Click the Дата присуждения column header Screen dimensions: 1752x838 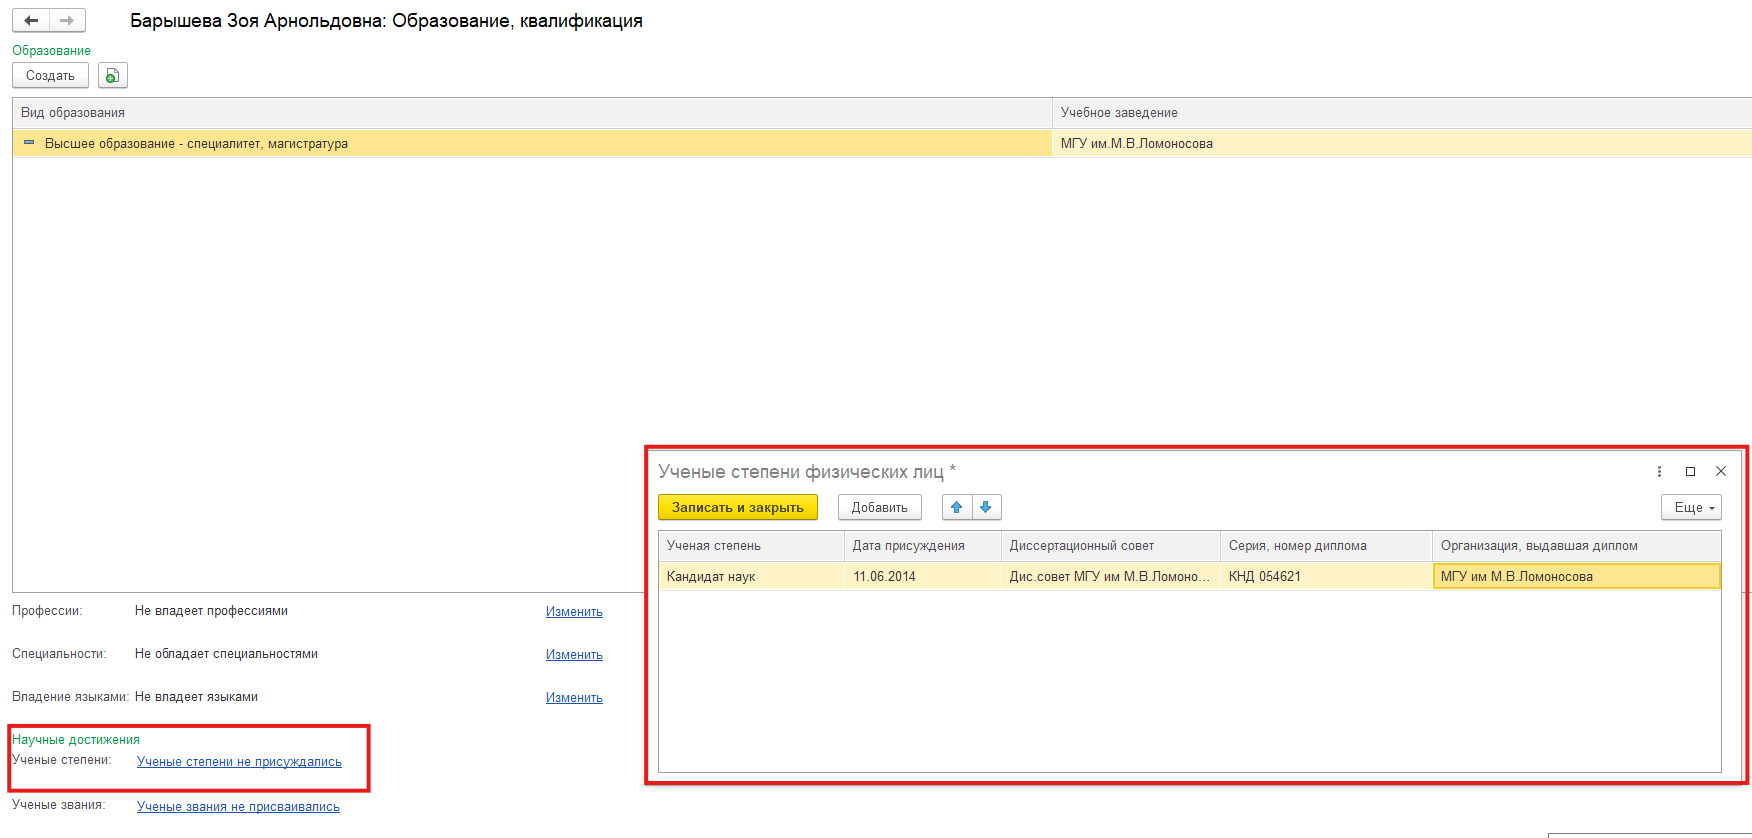923,546
